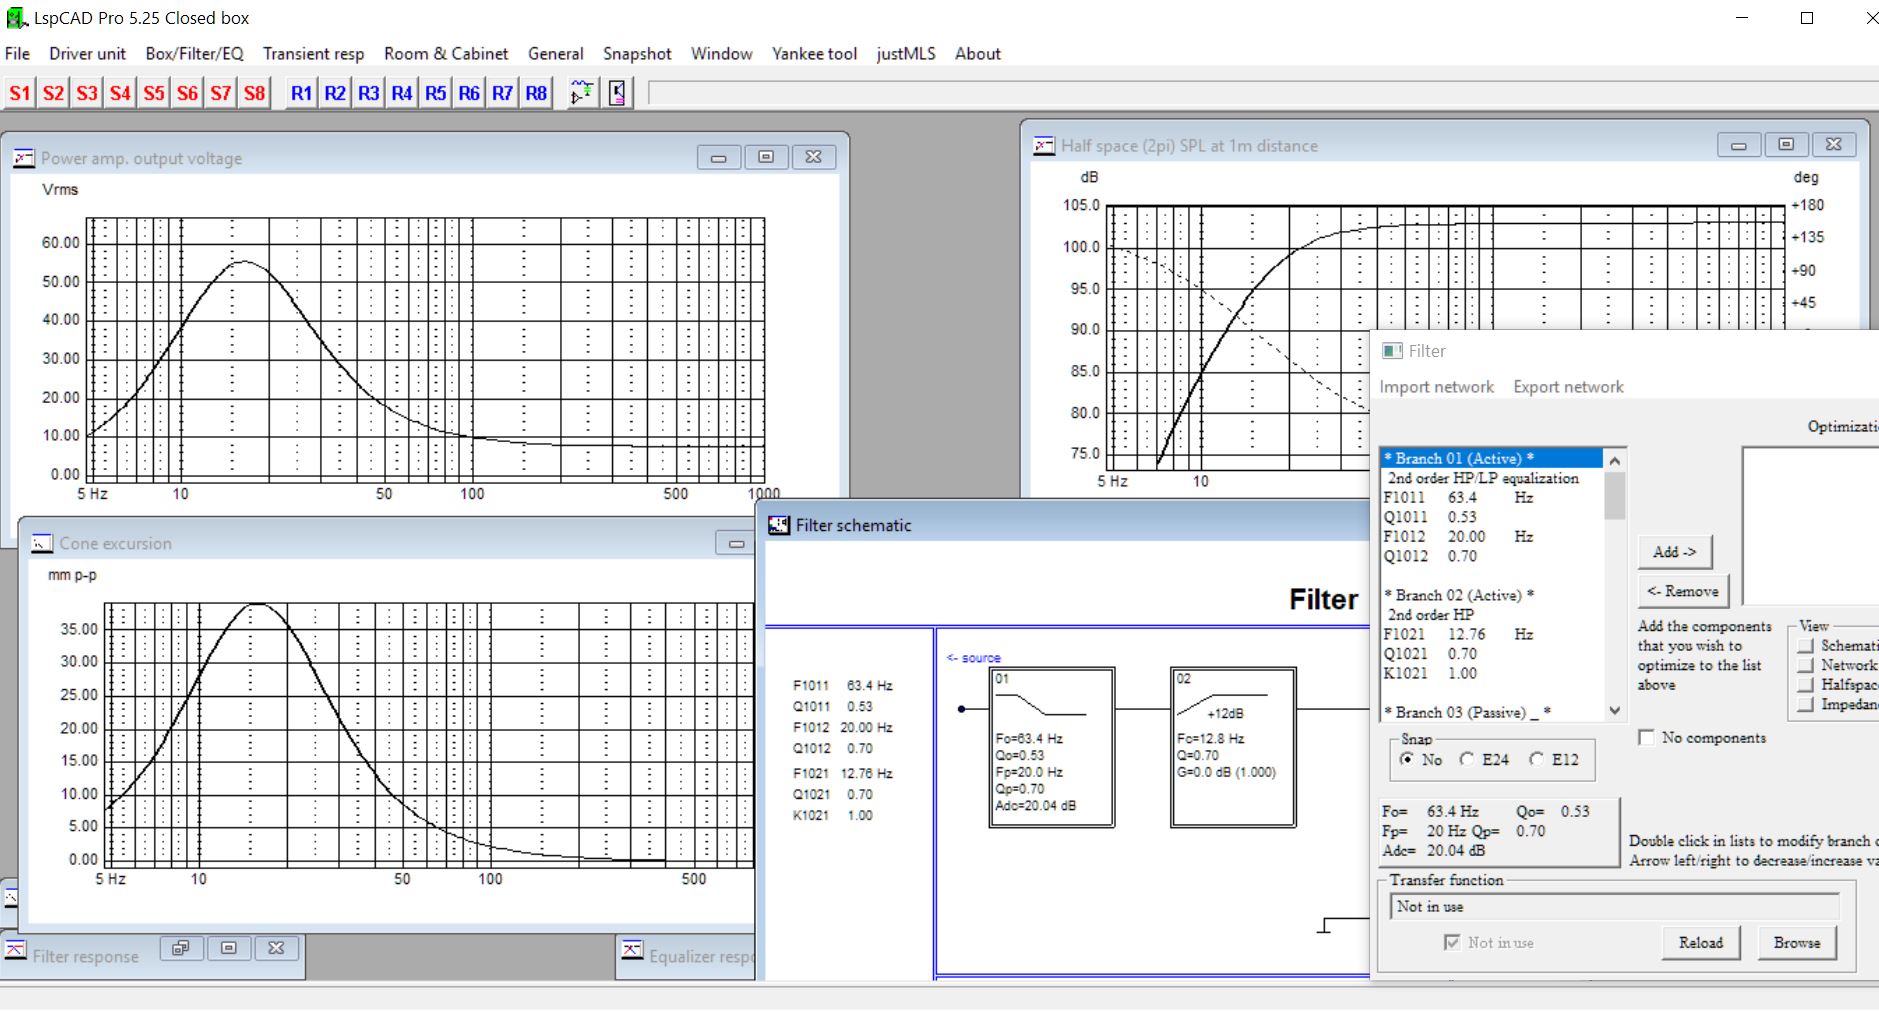Open the Driver unit menu
The width and height of the screenshot is (1879, 1011).
click(x=88, y=54)
